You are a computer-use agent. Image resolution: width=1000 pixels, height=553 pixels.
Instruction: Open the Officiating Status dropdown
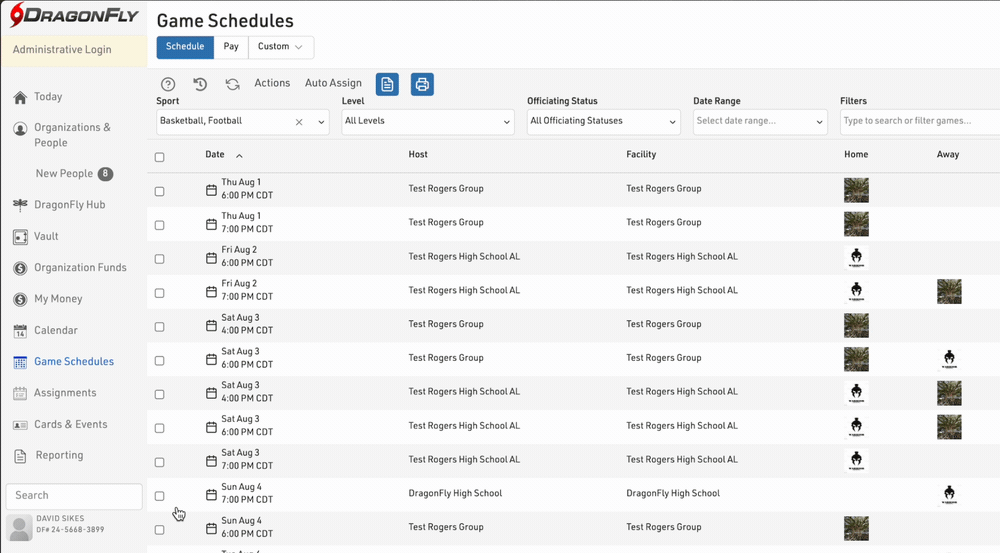[603, 122]
